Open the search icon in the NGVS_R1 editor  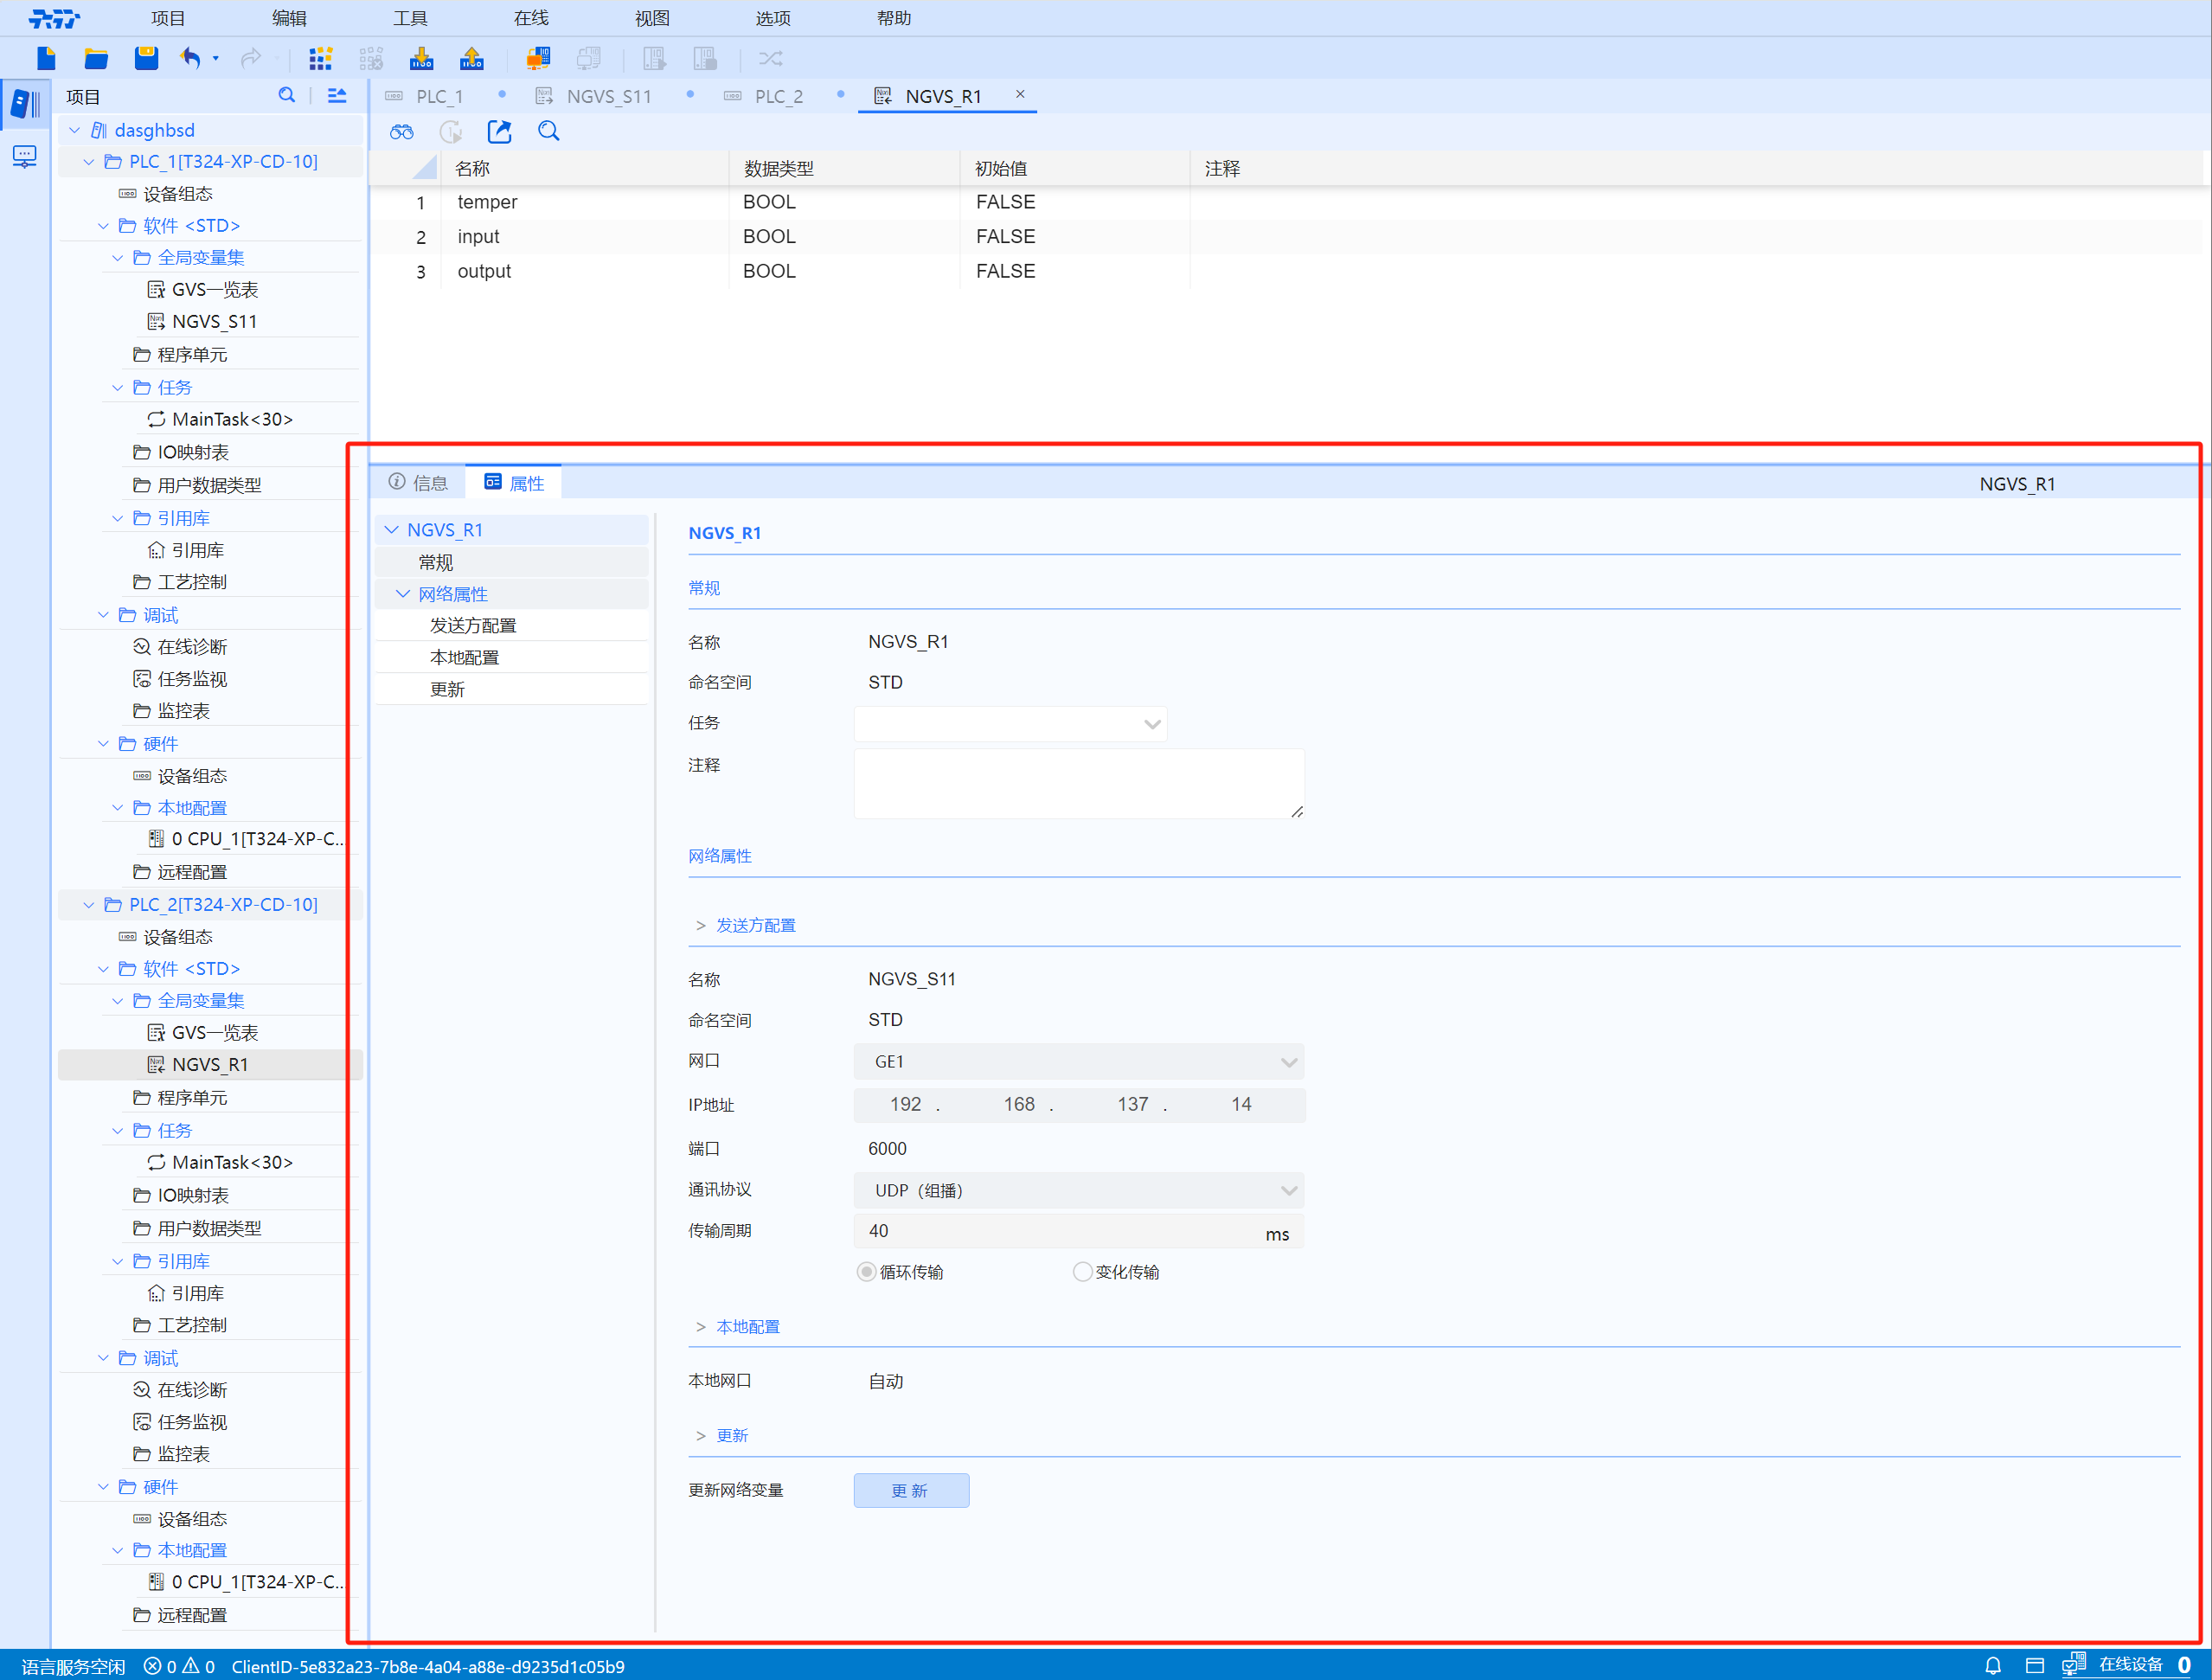click(548, 131)
